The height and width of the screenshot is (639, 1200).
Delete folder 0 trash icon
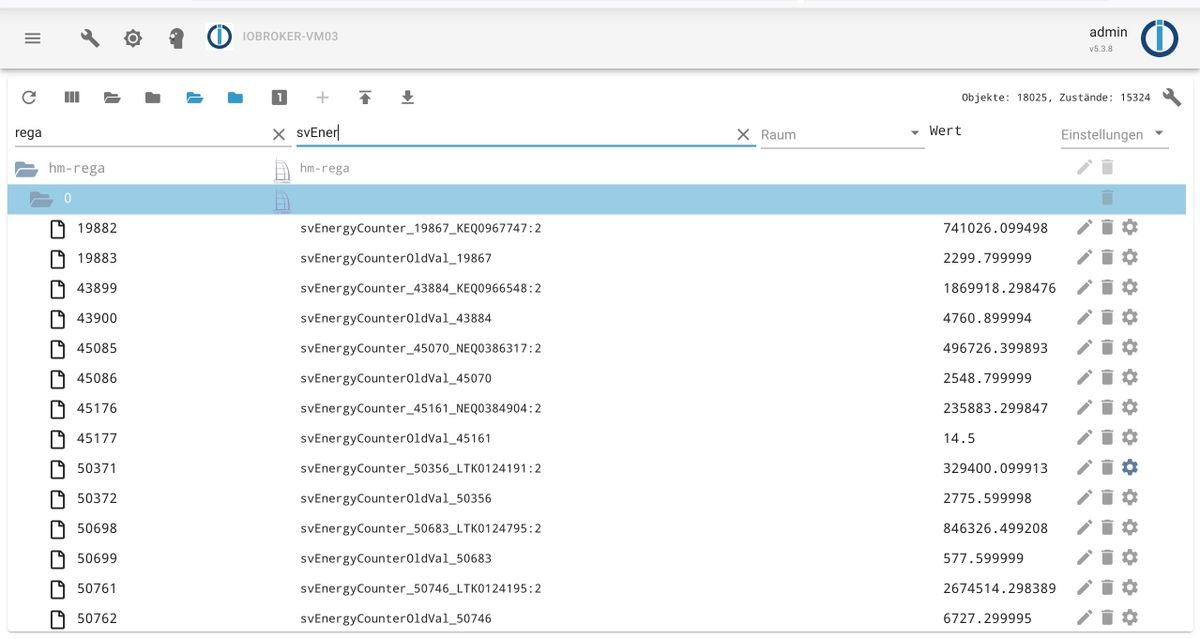coord(1107,198)
